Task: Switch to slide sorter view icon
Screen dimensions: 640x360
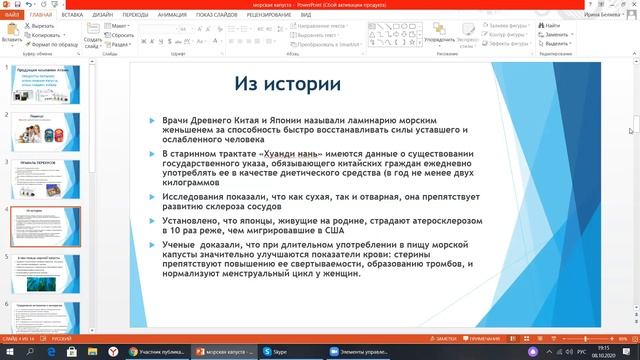Action: coord(527,339)
